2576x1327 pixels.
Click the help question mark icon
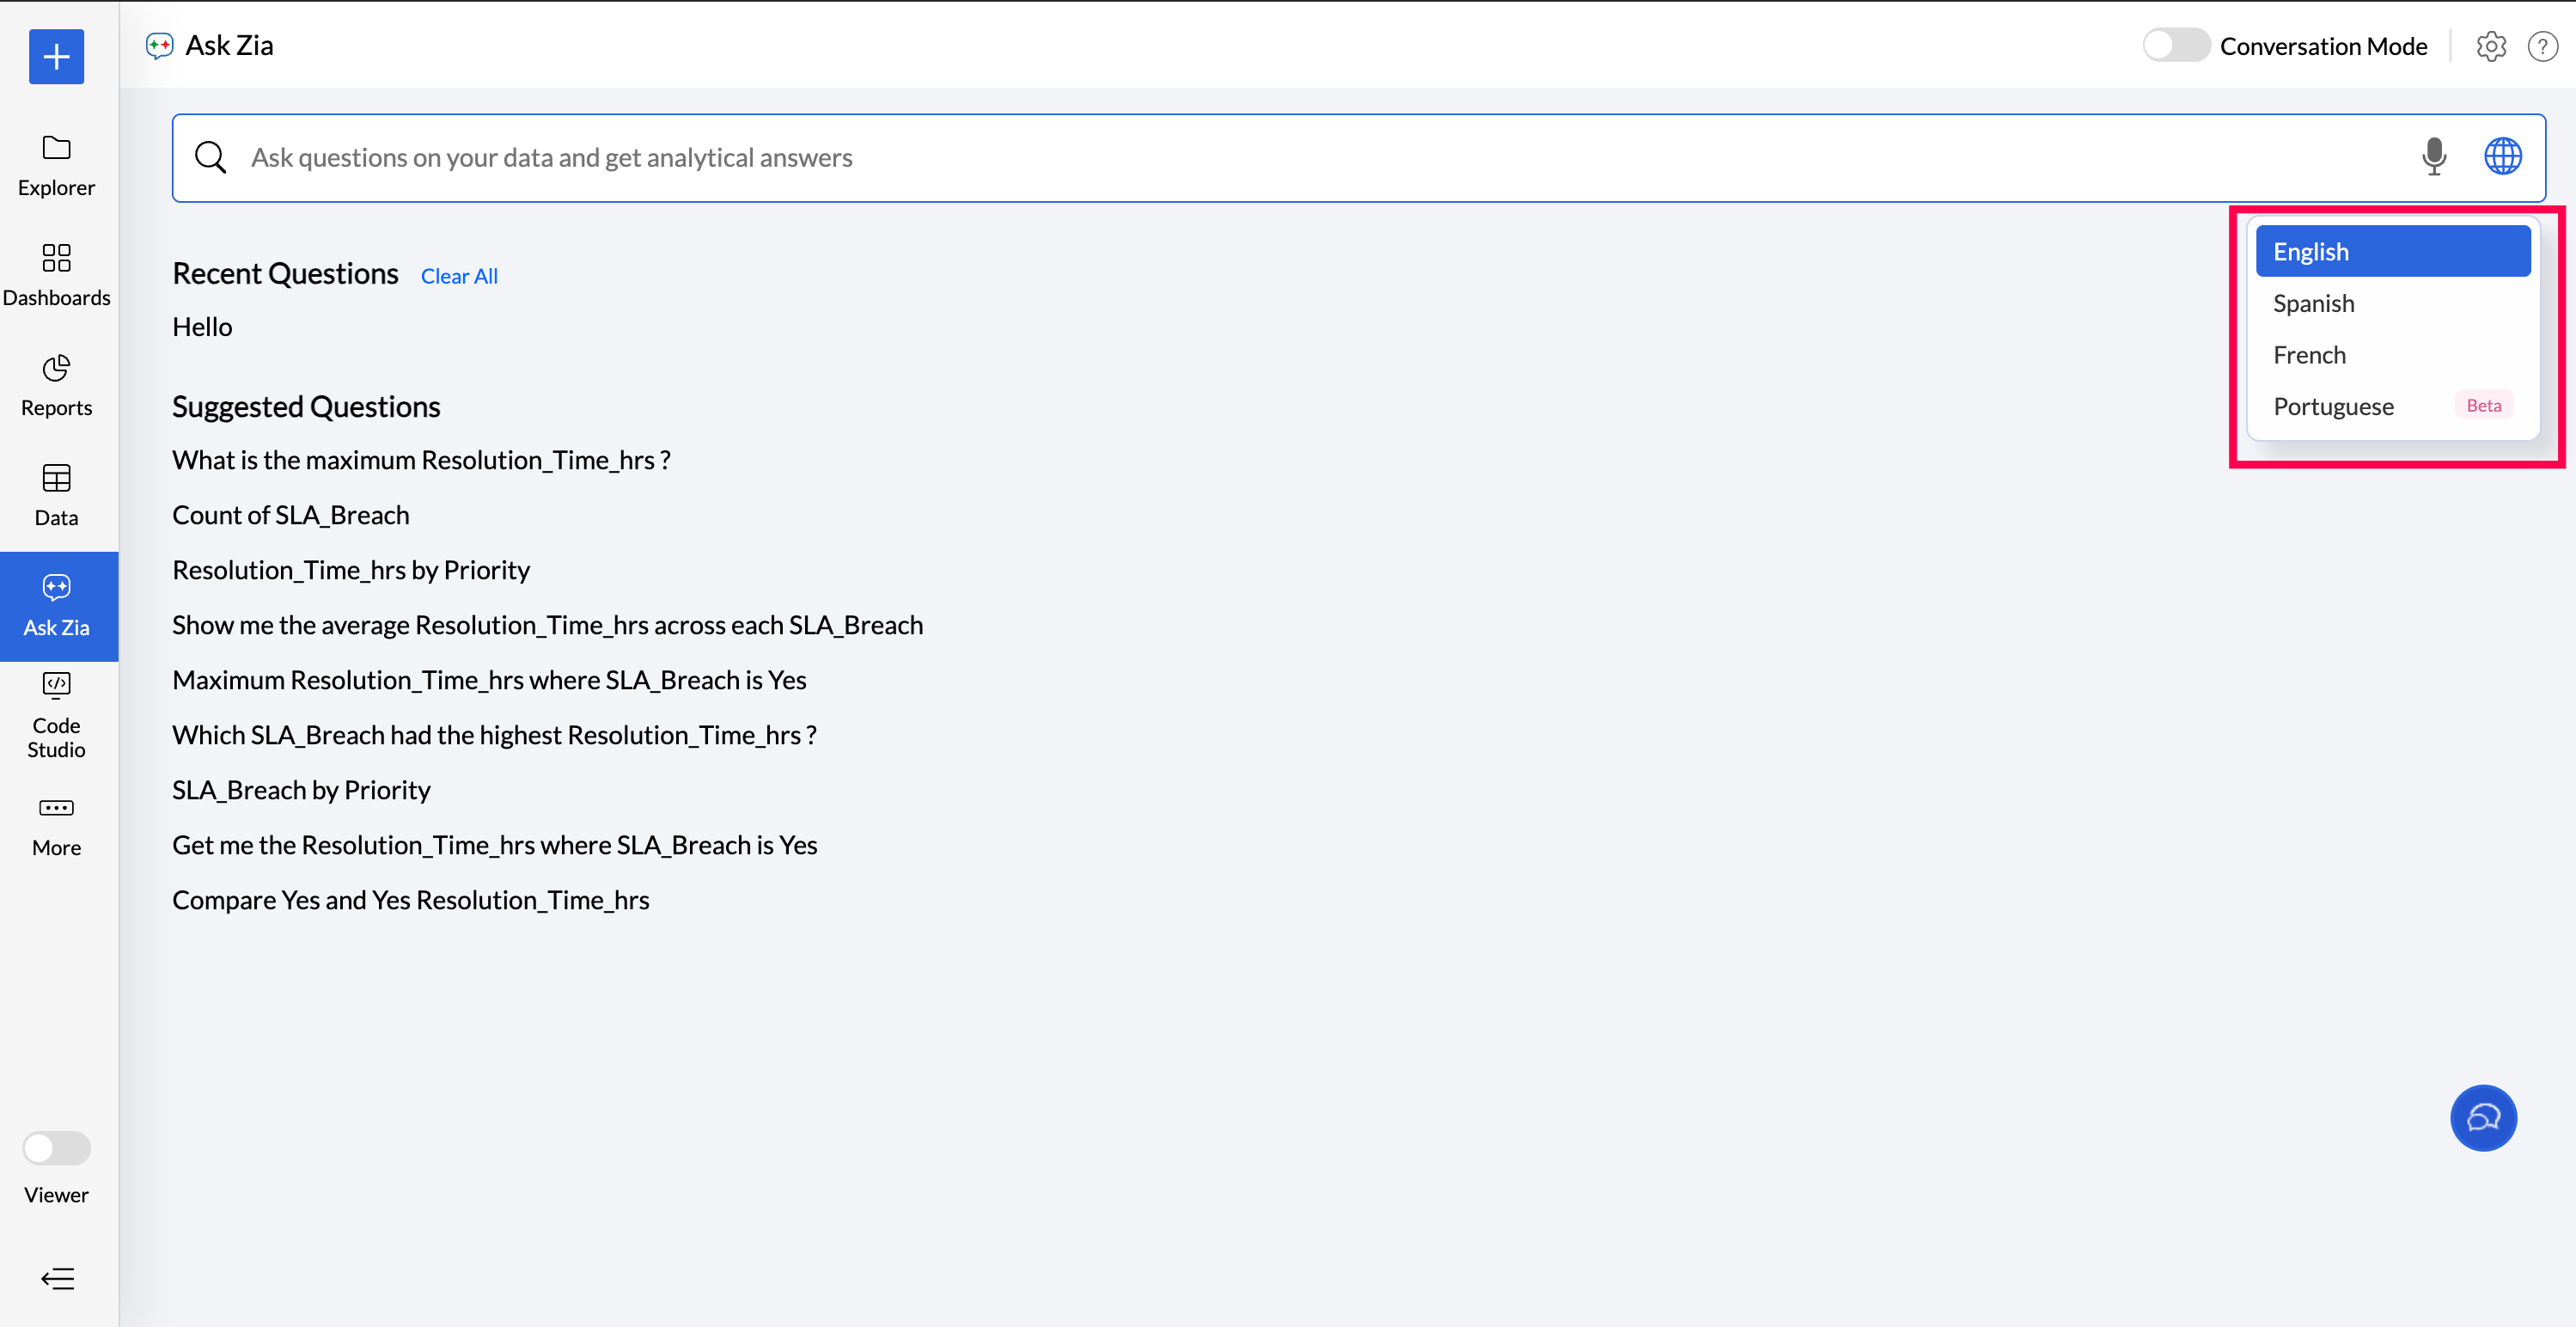(2542, 46)
